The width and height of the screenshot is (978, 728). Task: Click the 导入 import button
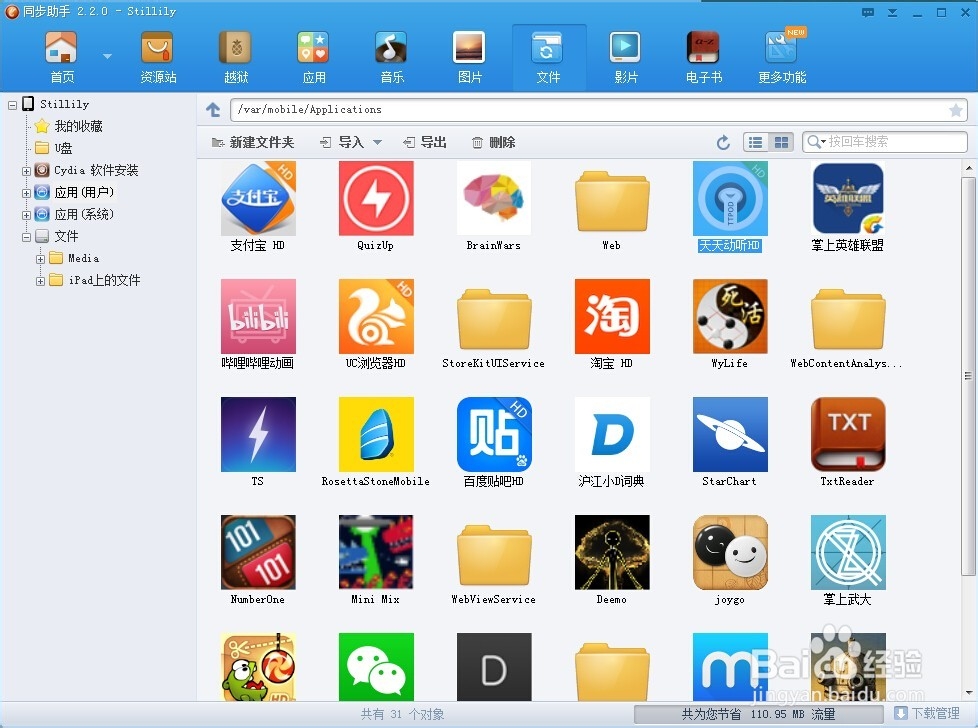click(x=342, y=142)
